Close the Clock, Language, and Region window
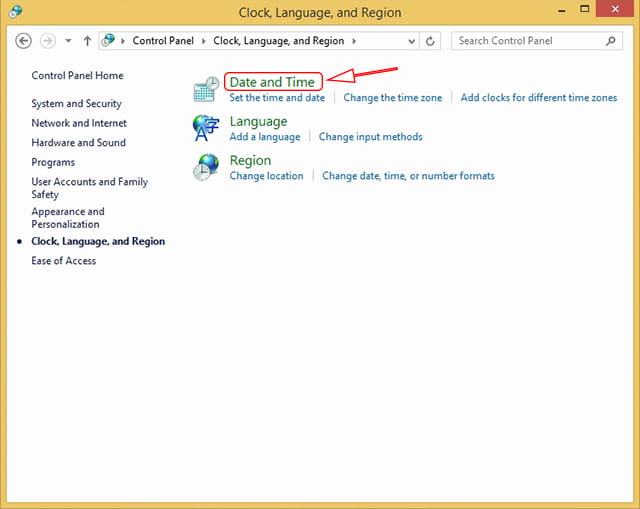This screenshot has width=640, height=509. pyautogui.click(x=615, y=9)
